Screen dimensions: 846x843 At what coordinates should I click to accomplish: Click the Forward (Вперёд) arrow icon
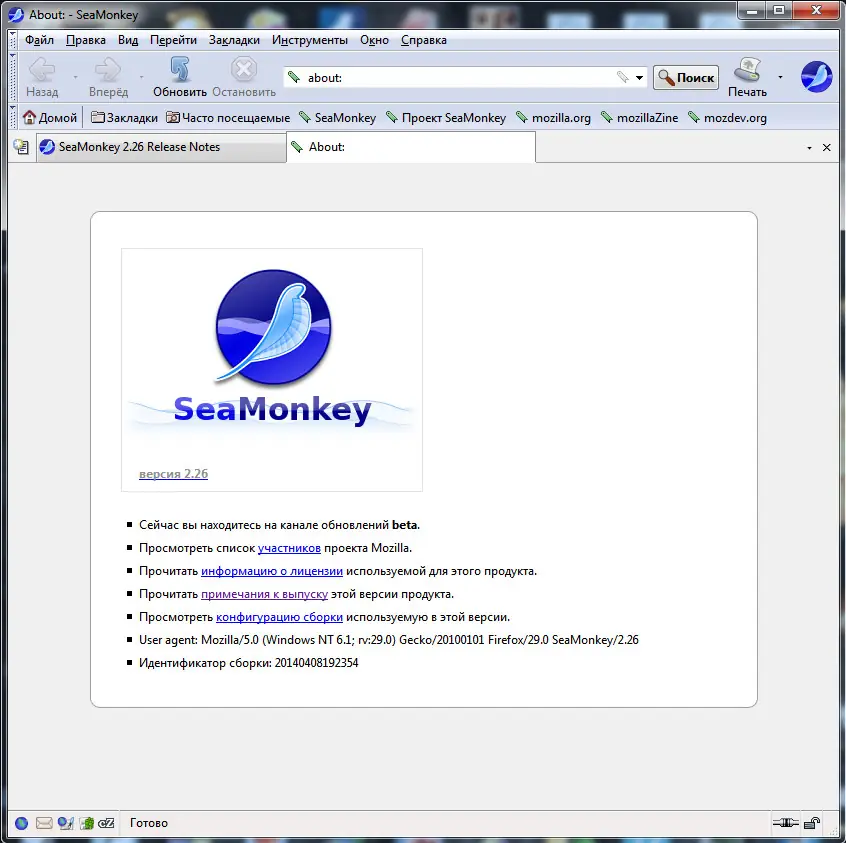click(x=108, y=70)
